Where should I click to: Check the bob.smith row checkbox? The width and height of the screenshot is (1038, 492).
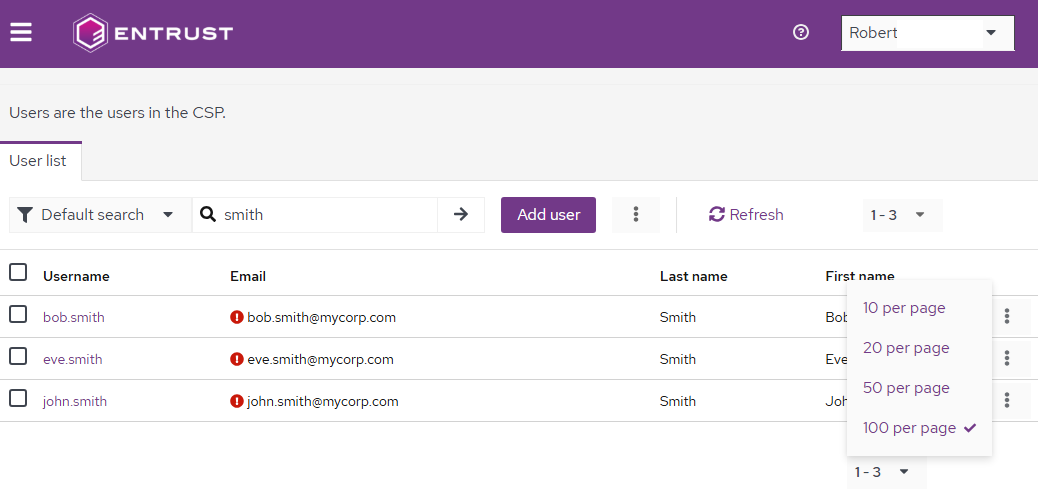[18, 315]
